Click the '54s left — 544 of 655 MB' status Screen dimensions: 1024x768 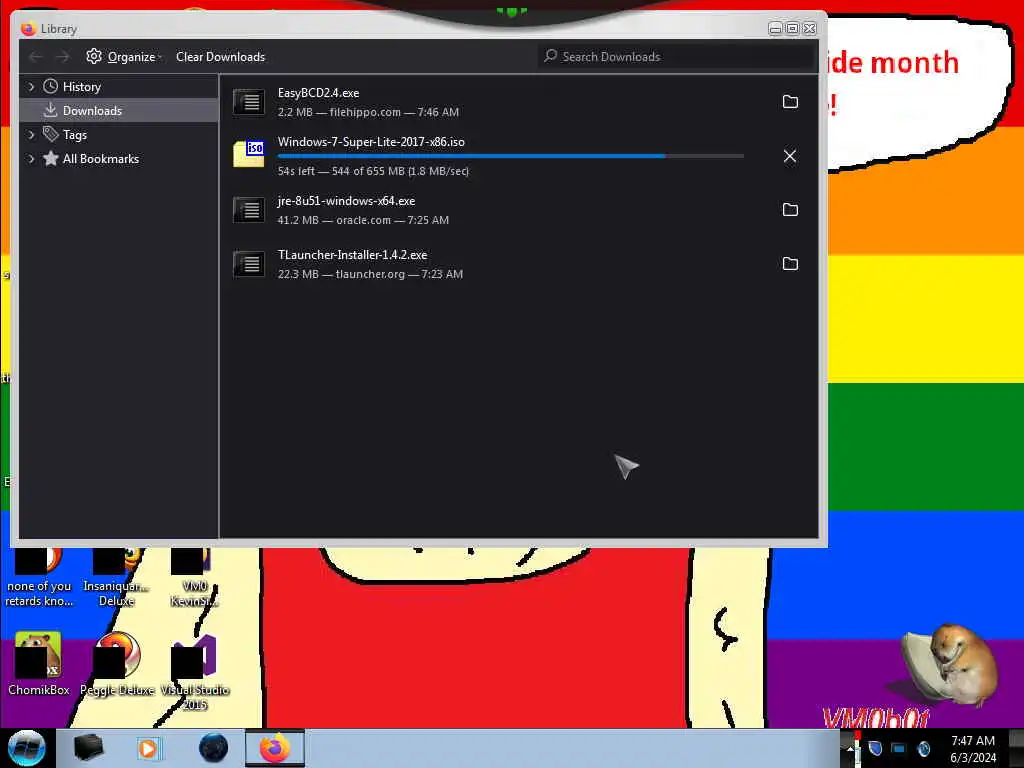pos(373,171)
